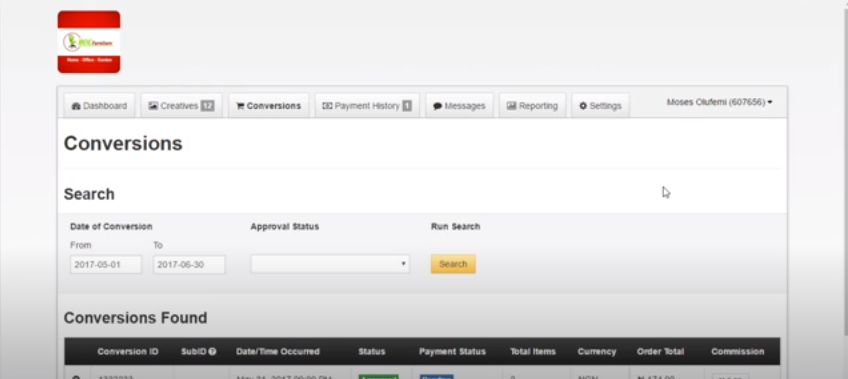
Task: Click the To date field 2017-06-30
Action: click(189, 264)
